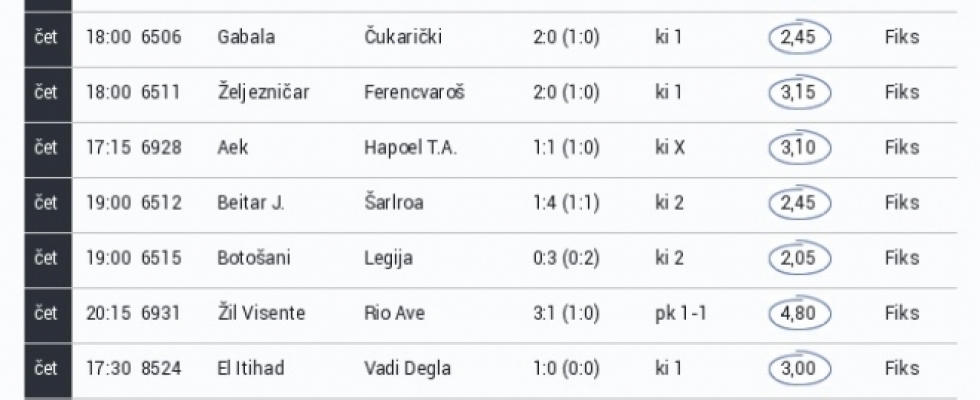
Task: Open the Gabala team name
Action: click(x=245, y=38)
